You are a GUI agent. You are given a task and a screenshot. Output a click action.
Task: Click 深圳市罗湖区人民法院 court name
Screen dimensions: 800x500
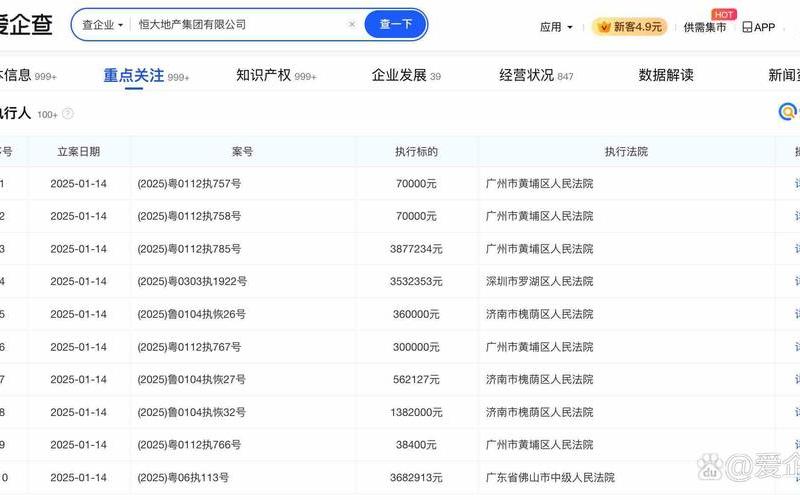coord(540,282)
